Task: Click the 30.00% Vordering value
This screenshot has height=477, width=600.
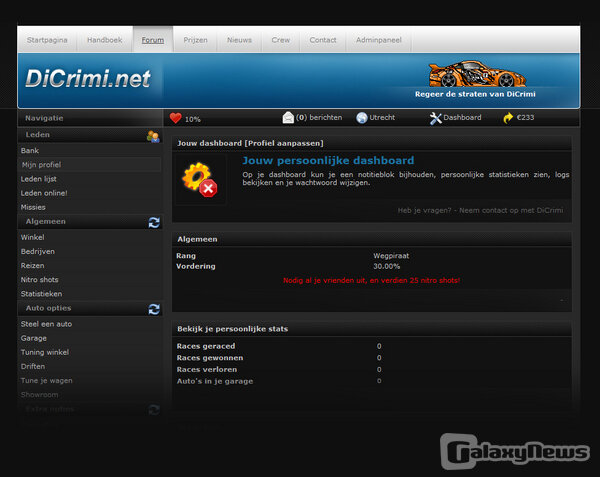Action: [386, 266]
